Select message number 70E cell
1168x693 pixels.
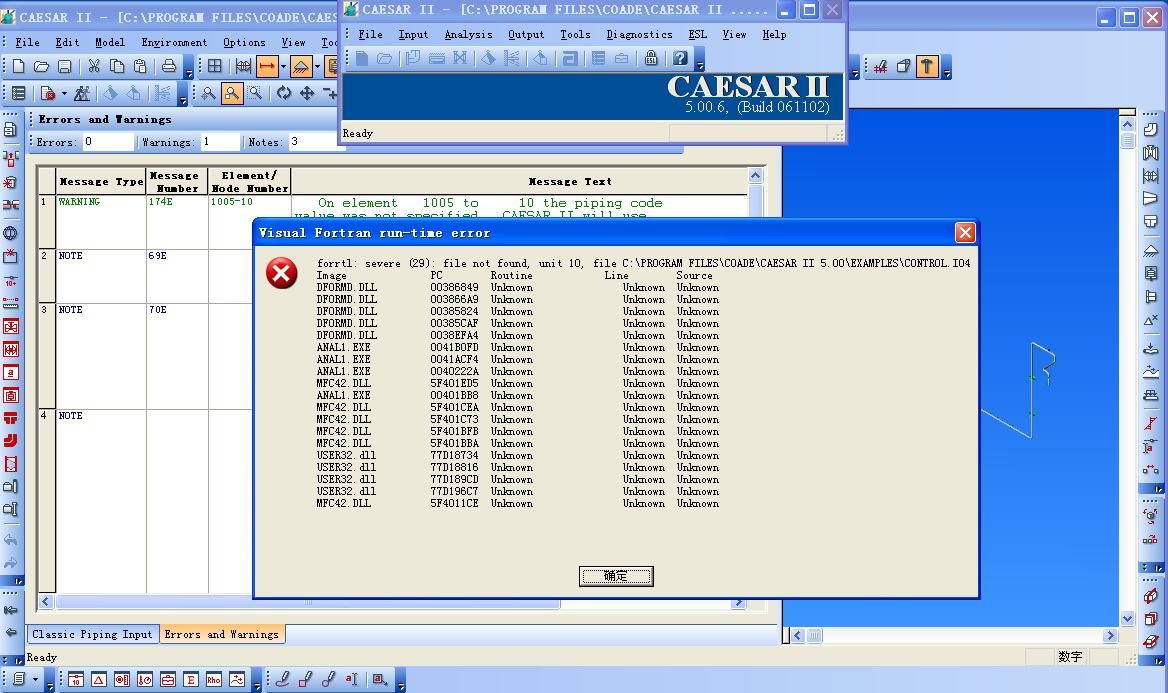(177, 356)
